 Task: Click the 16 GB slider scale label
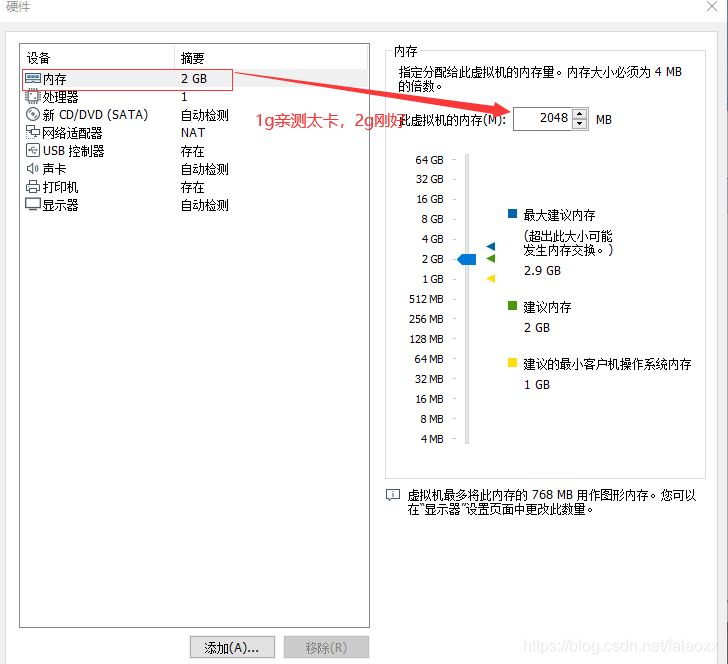point(430,199)
